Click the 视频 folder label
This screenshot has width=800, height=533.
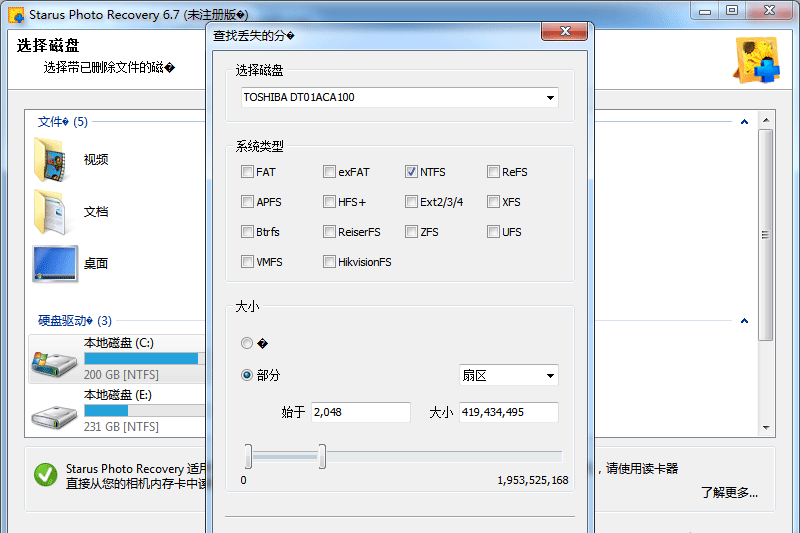click(96, 160)
